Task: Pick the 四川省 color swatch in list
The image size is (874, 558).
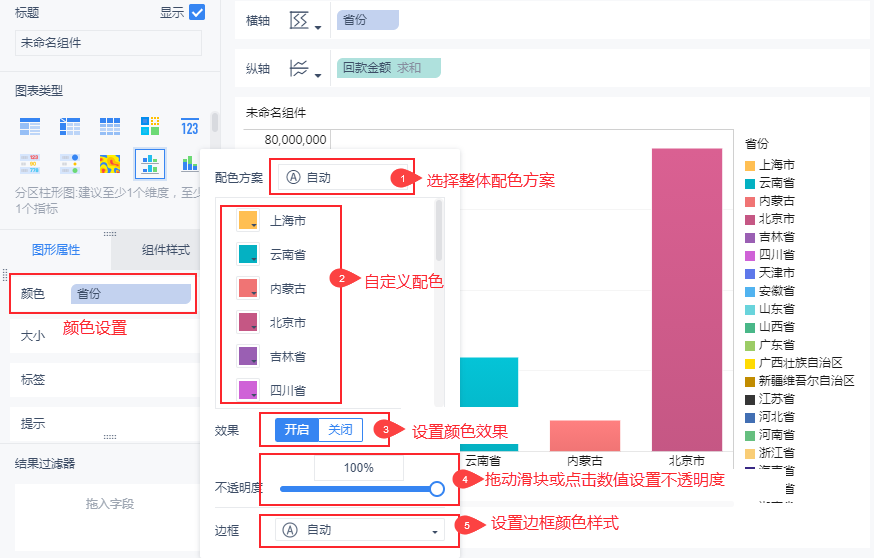Action: coord(248,390)
